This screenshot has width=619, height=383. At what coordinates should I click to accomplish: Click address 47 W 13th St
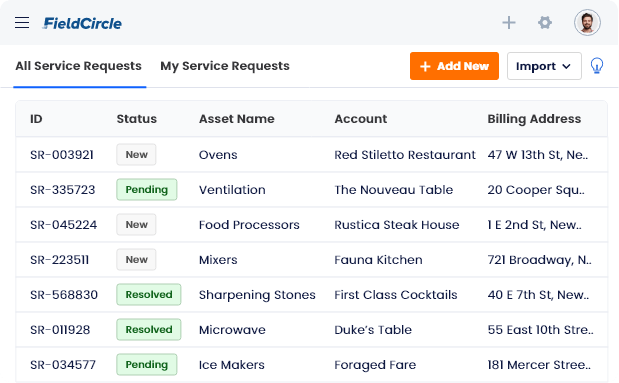538,155
